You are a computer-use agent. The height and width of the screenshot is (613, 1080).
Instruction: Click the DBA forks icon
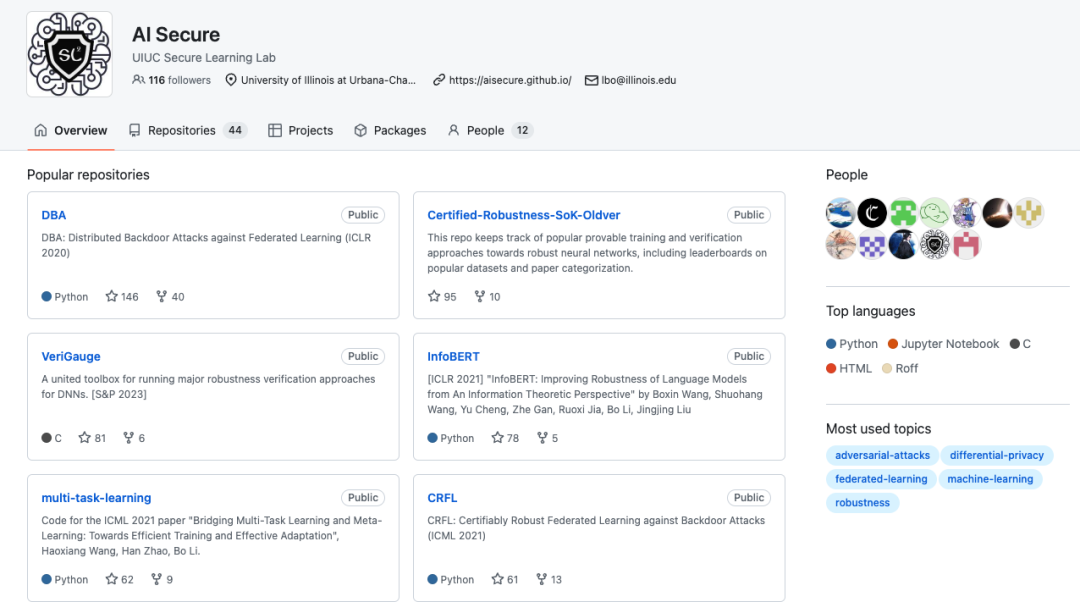click(x=161, y=296)
